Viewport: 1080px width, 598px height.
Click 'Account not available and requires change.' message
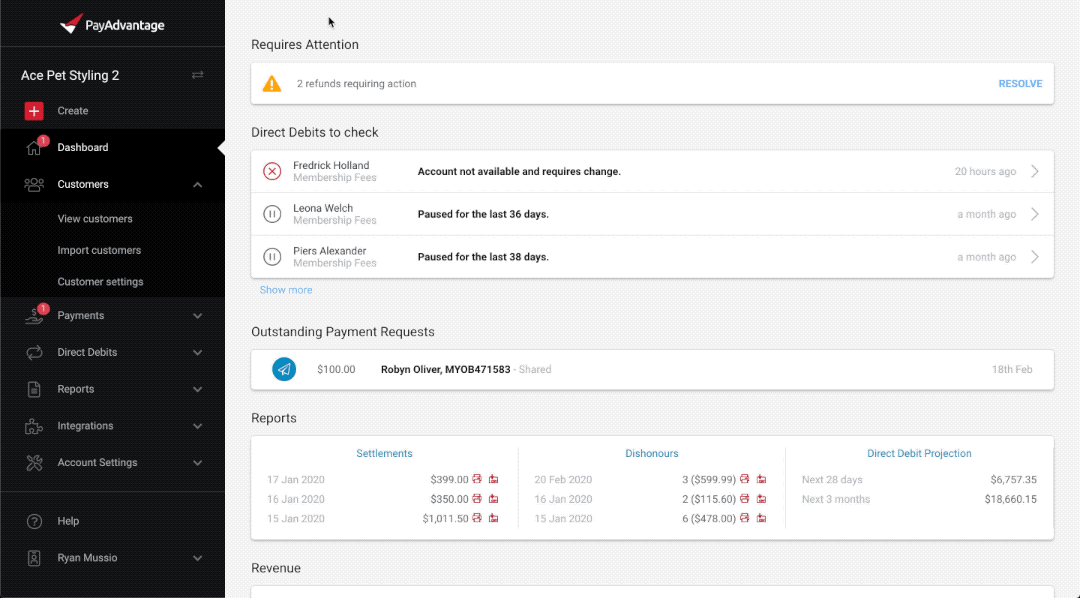[x=519, y=172]
